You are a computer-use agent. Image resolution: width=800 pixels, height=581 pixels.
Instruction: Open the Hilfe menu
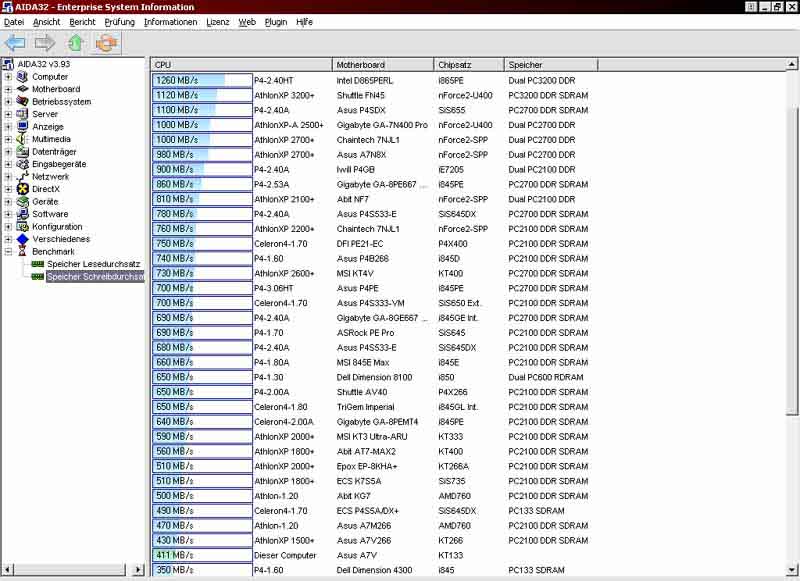(x=304, y=22)
